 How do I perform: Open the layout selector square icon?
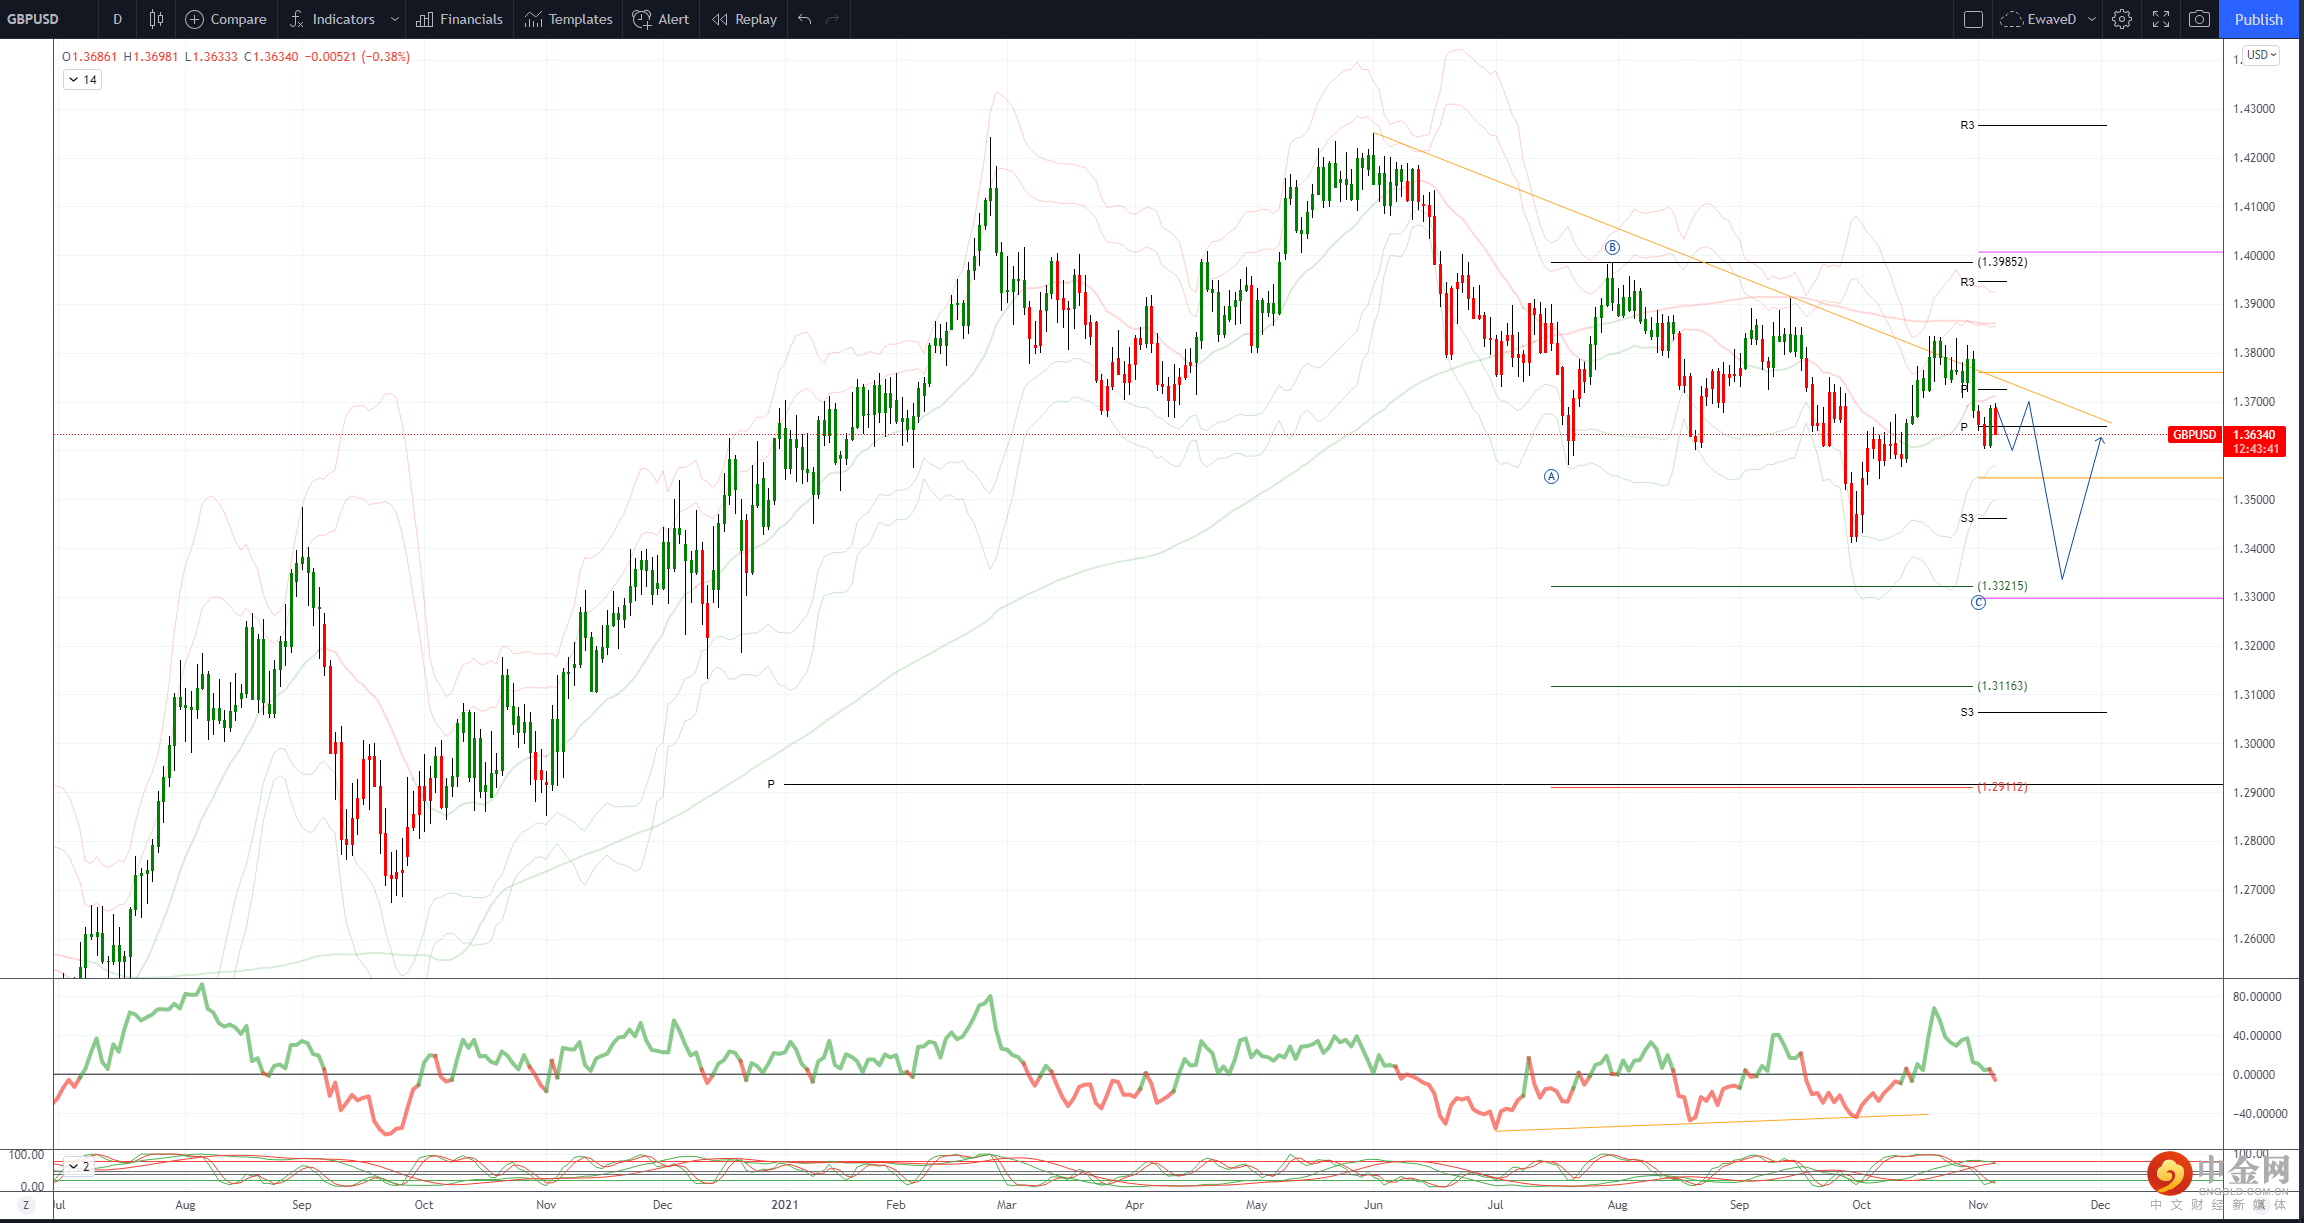tap(1973, 19)
